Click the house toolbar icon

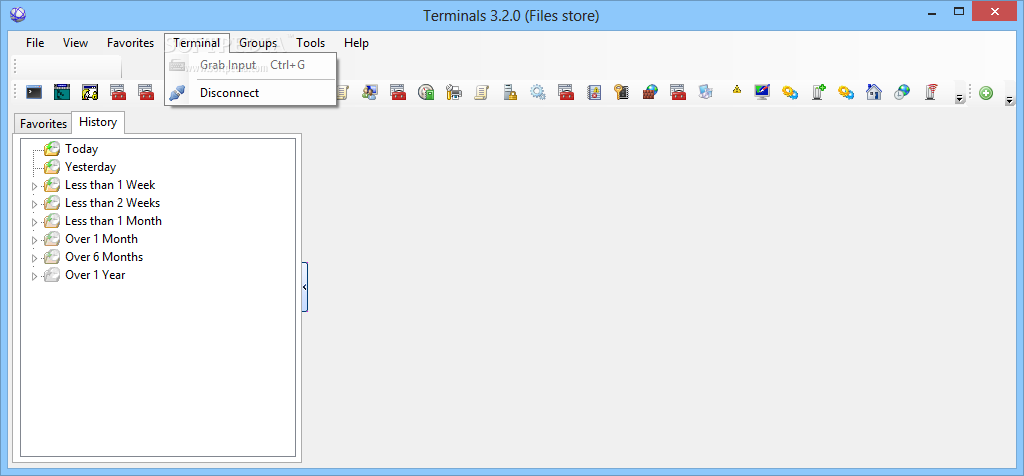(x=874, y=92)
